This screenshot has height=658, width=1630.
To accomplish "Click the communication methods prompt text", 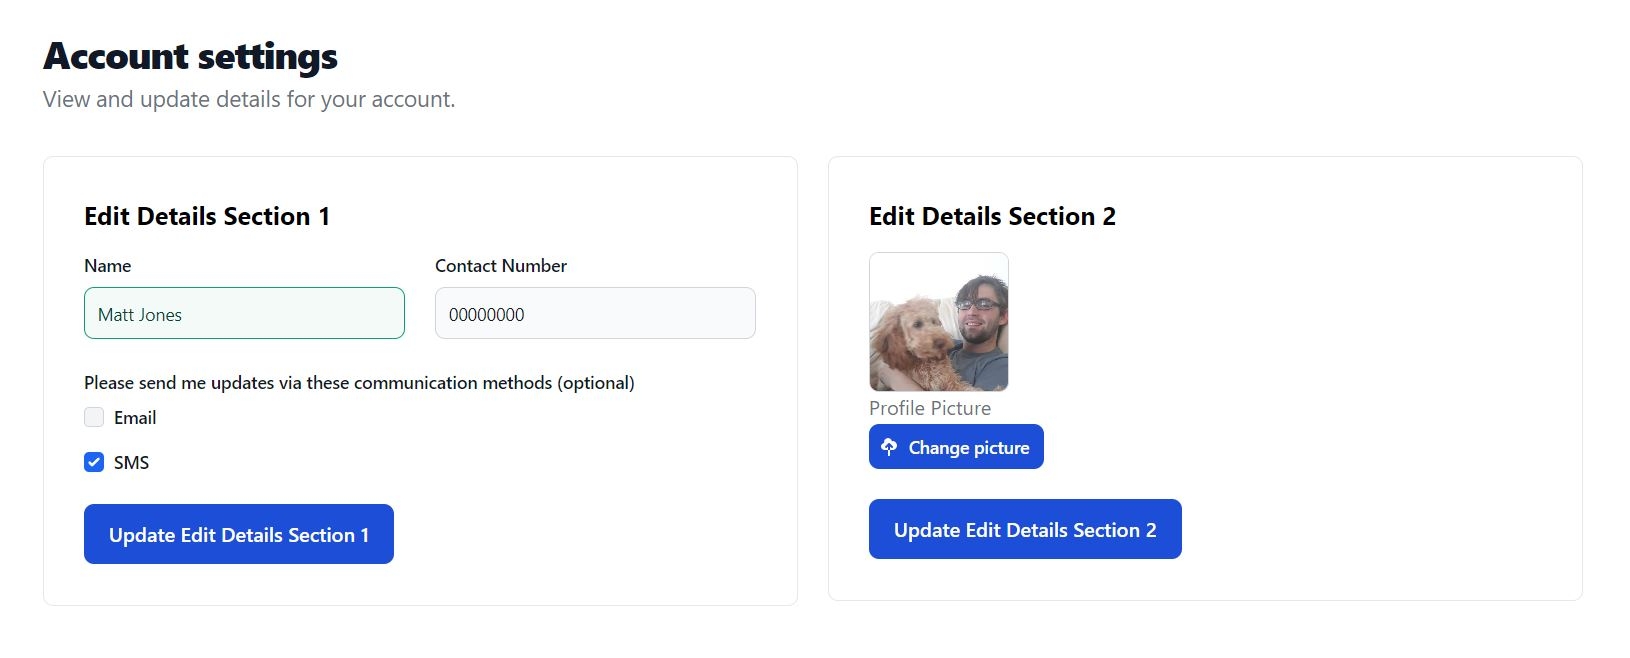I will [x=359, y=383].
